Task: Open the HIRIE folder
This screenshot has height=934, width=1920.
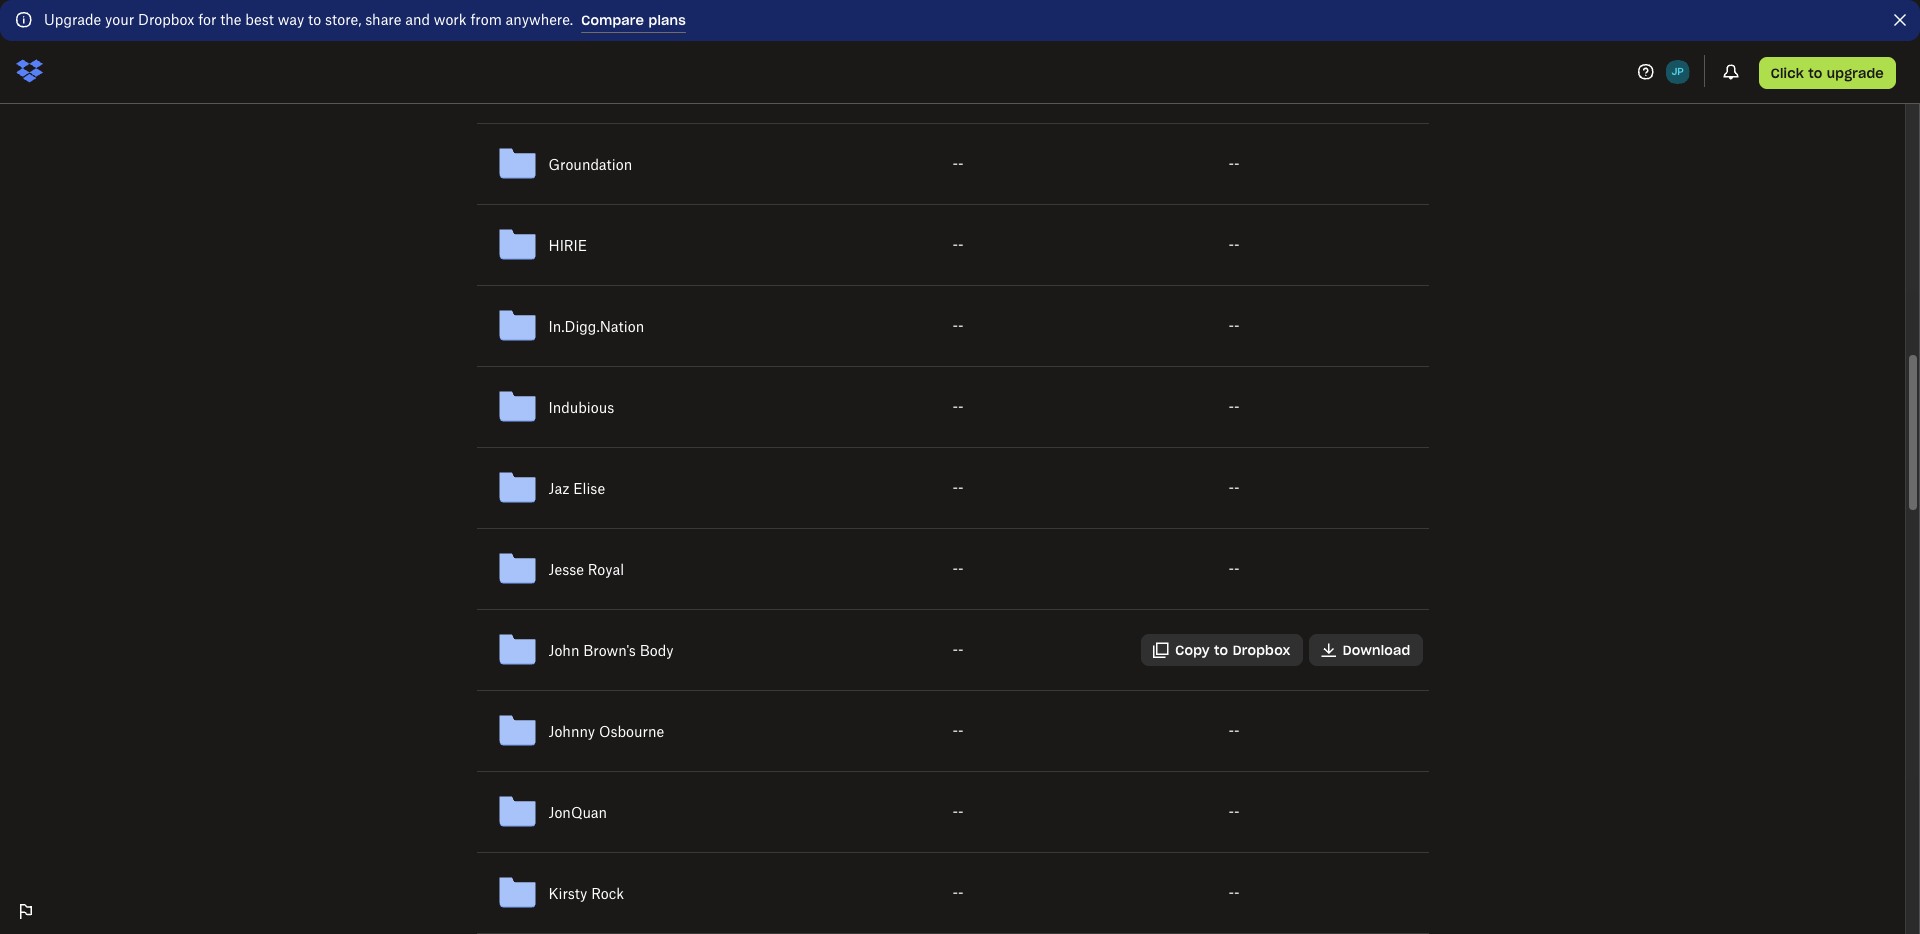Action: [x=567, y=246]
